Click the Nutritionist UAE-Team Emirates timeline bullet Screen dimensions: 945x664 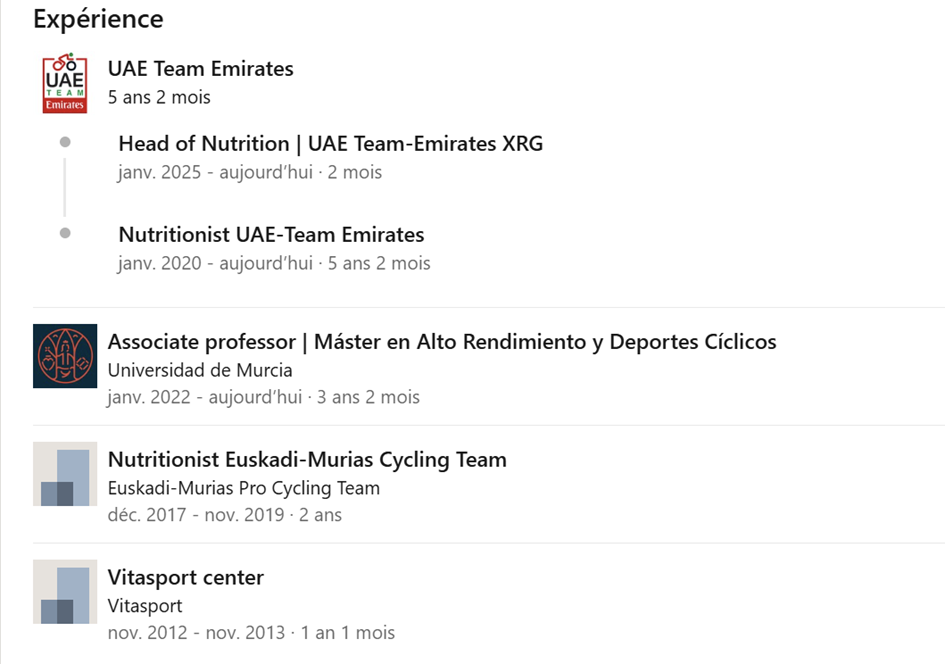click(65, 233)
